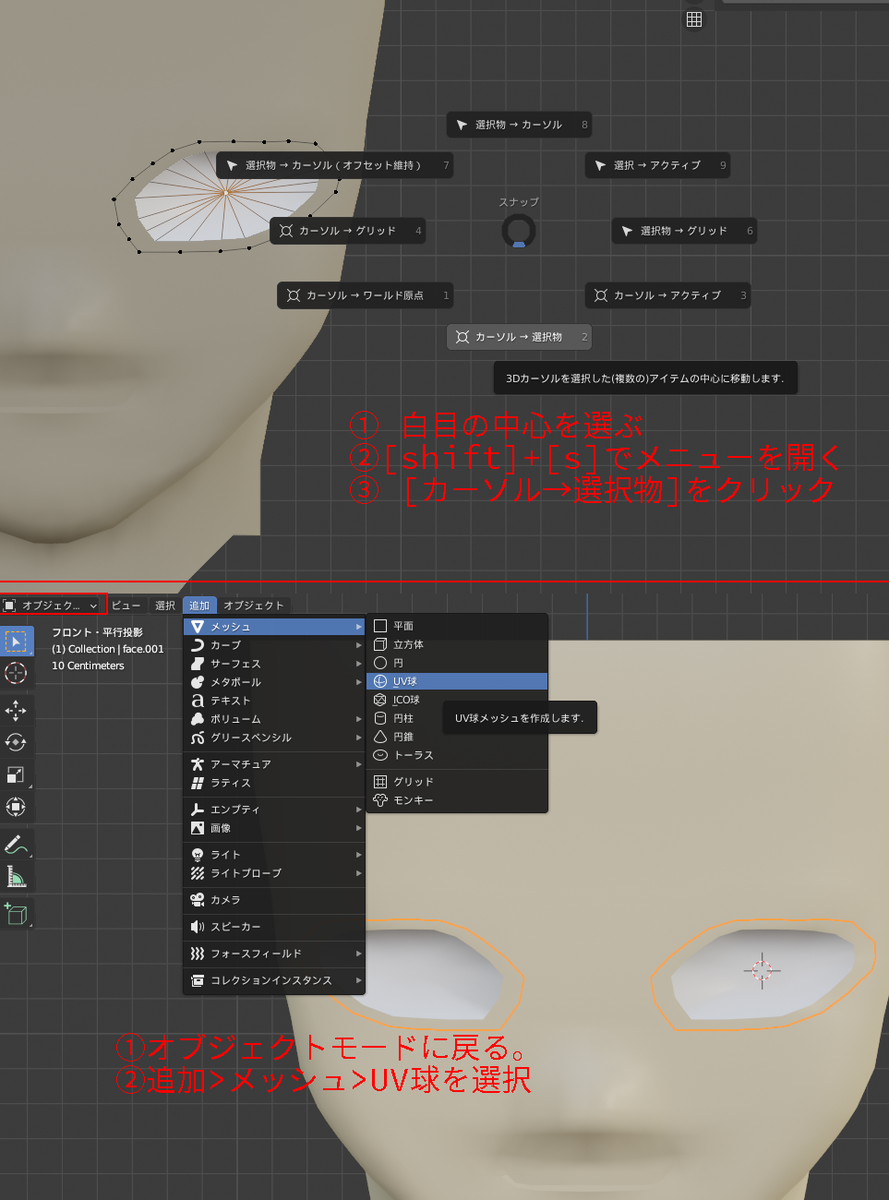Activate the Transform tool

click(16, 807)
